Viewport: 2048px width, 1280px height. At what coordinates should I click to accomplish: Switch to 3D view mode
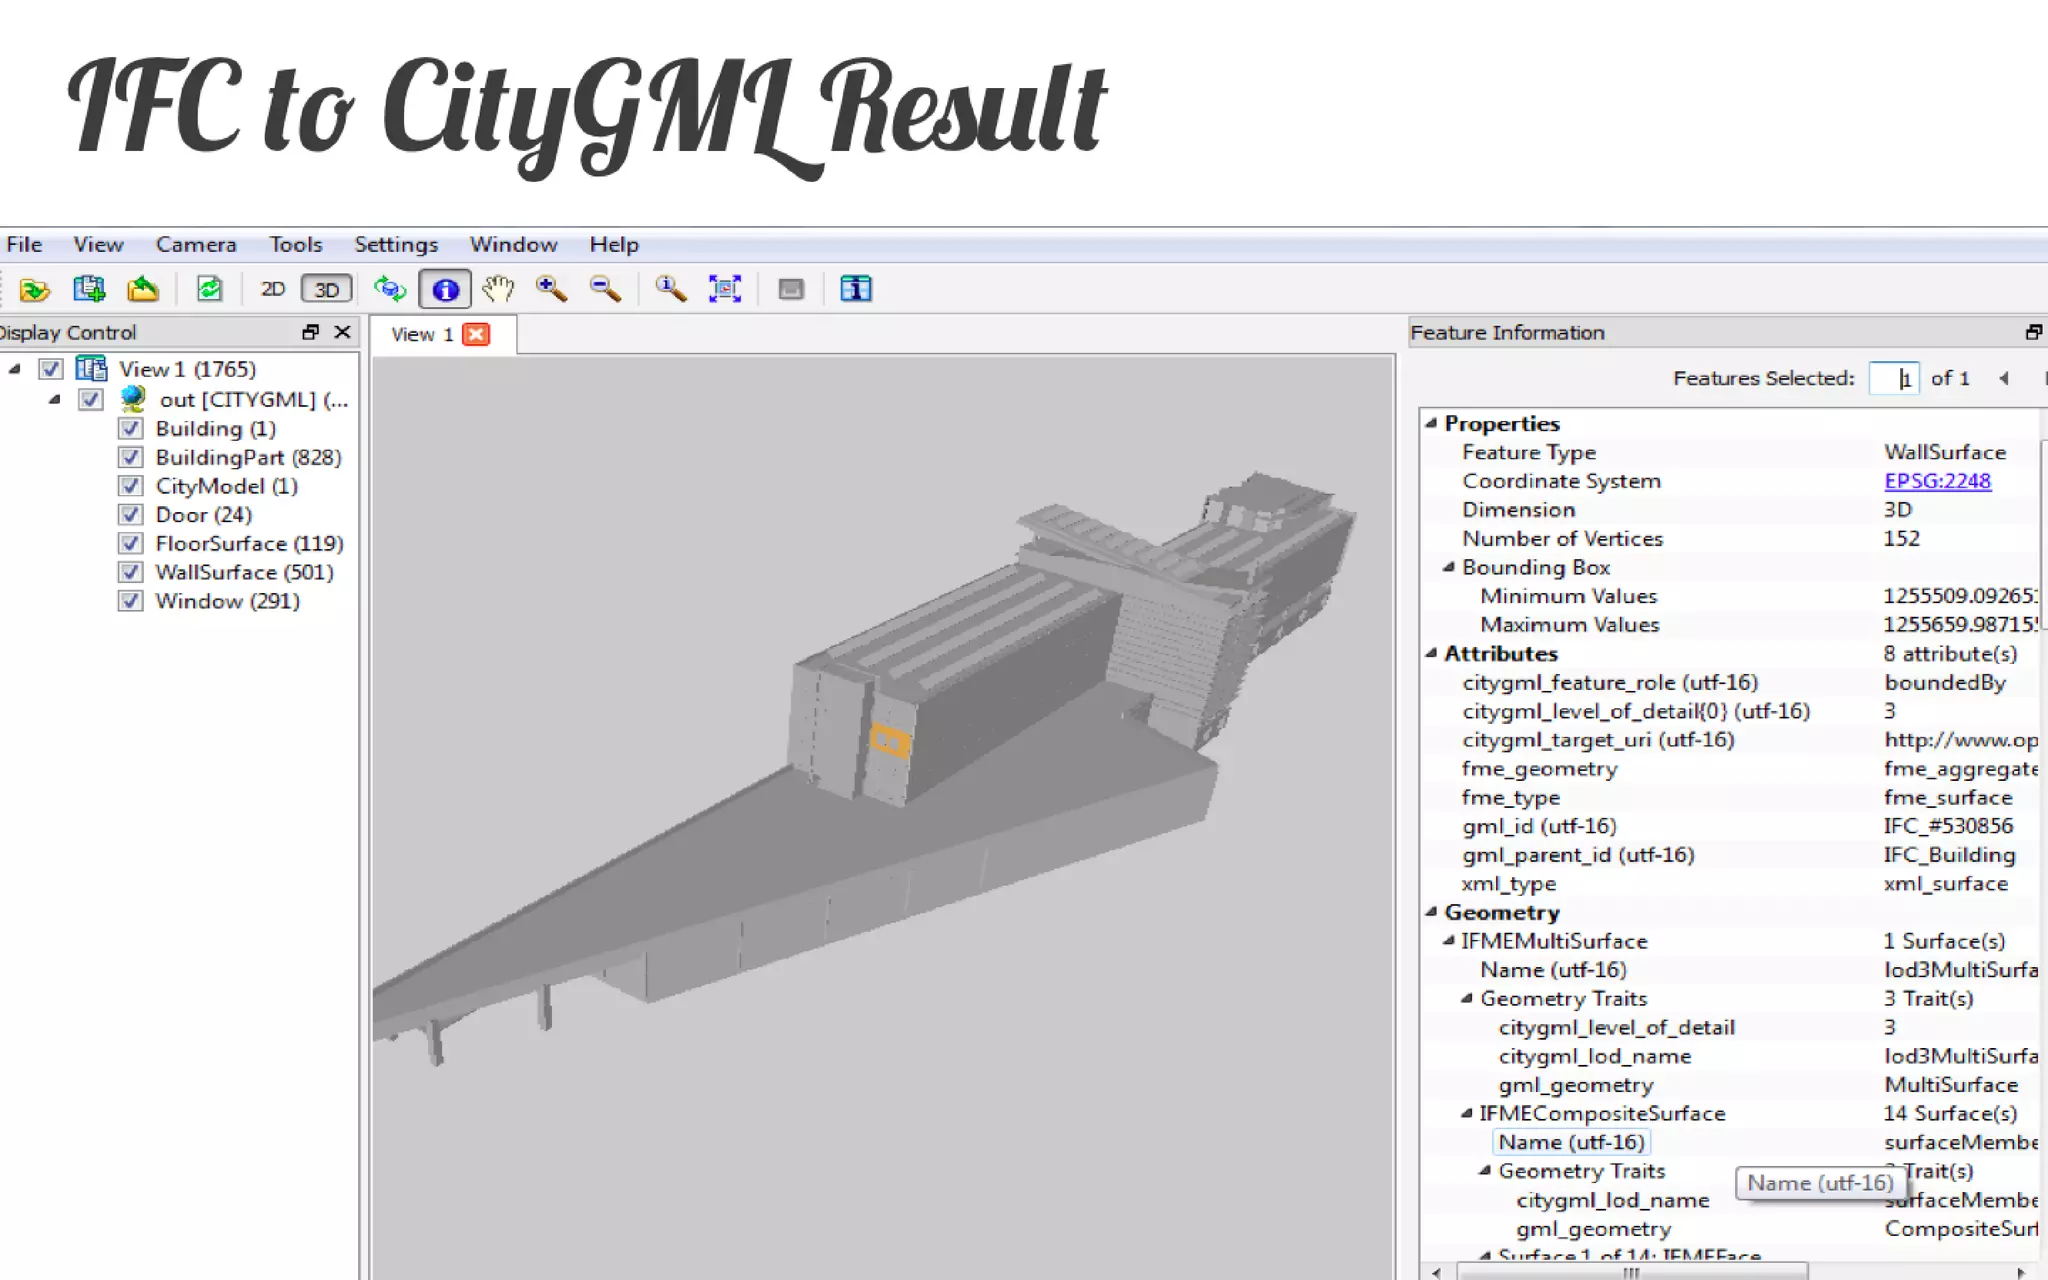[327, 290]
